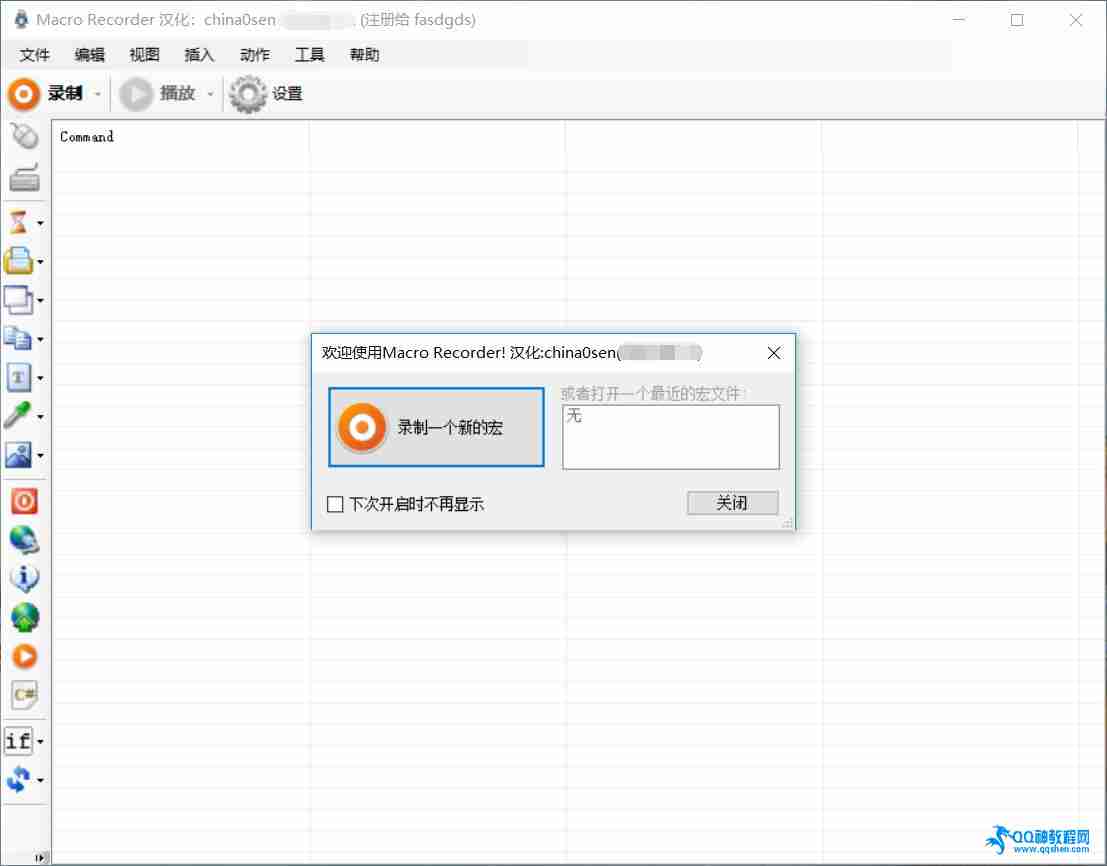Expand the image icon's dropdown arrow

point(40,456)
